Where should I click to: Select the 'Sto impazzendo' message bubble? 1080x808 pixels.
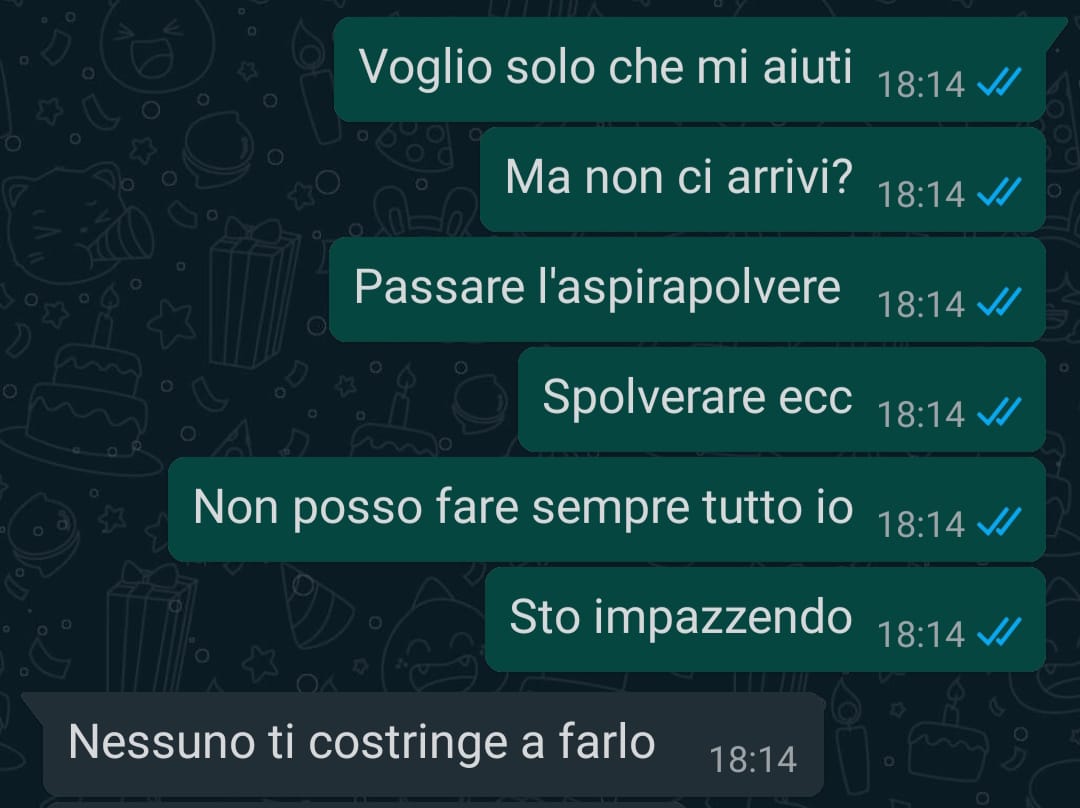click(765, 619)
